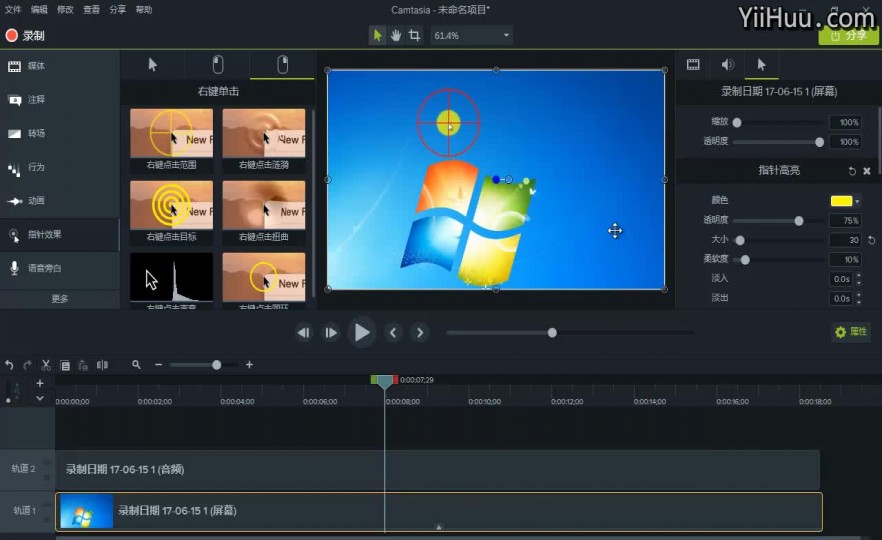Open the 帮助 menu

(144, 10)
